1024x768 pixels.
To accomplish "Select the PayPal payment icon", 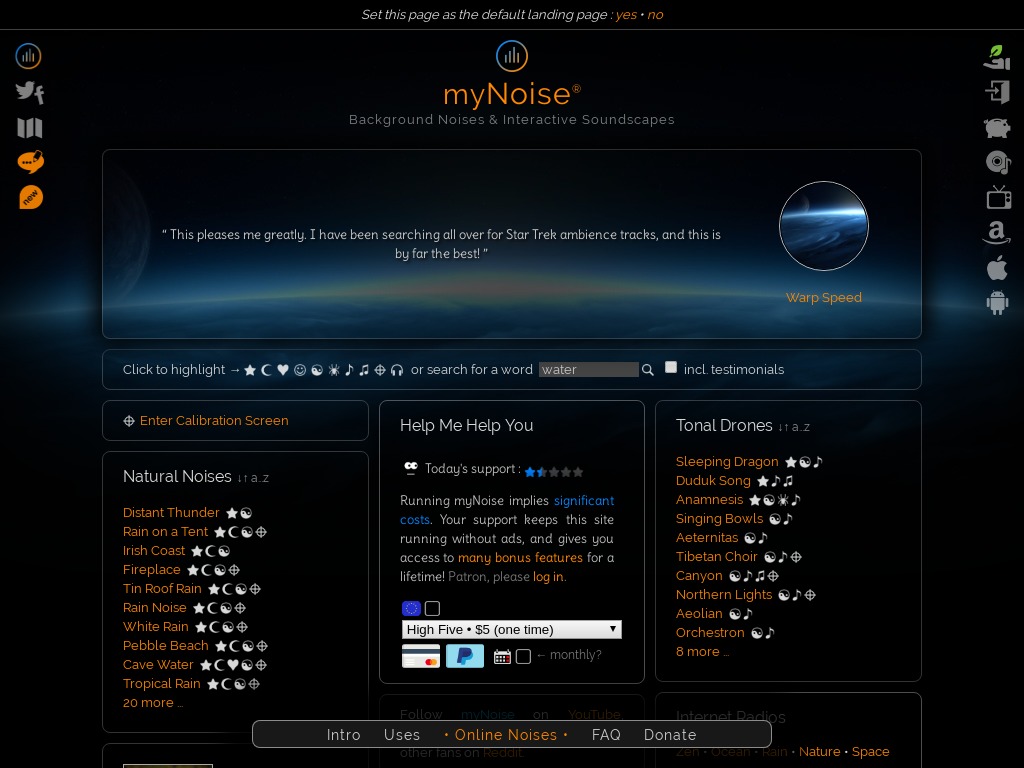I will pos(465,656).
